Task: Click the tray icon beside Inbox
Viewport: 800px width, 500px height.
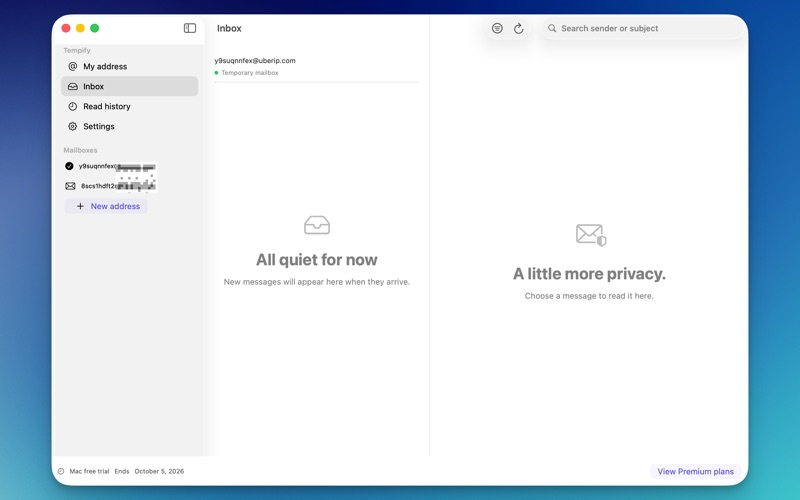Action: coord(73,86)
